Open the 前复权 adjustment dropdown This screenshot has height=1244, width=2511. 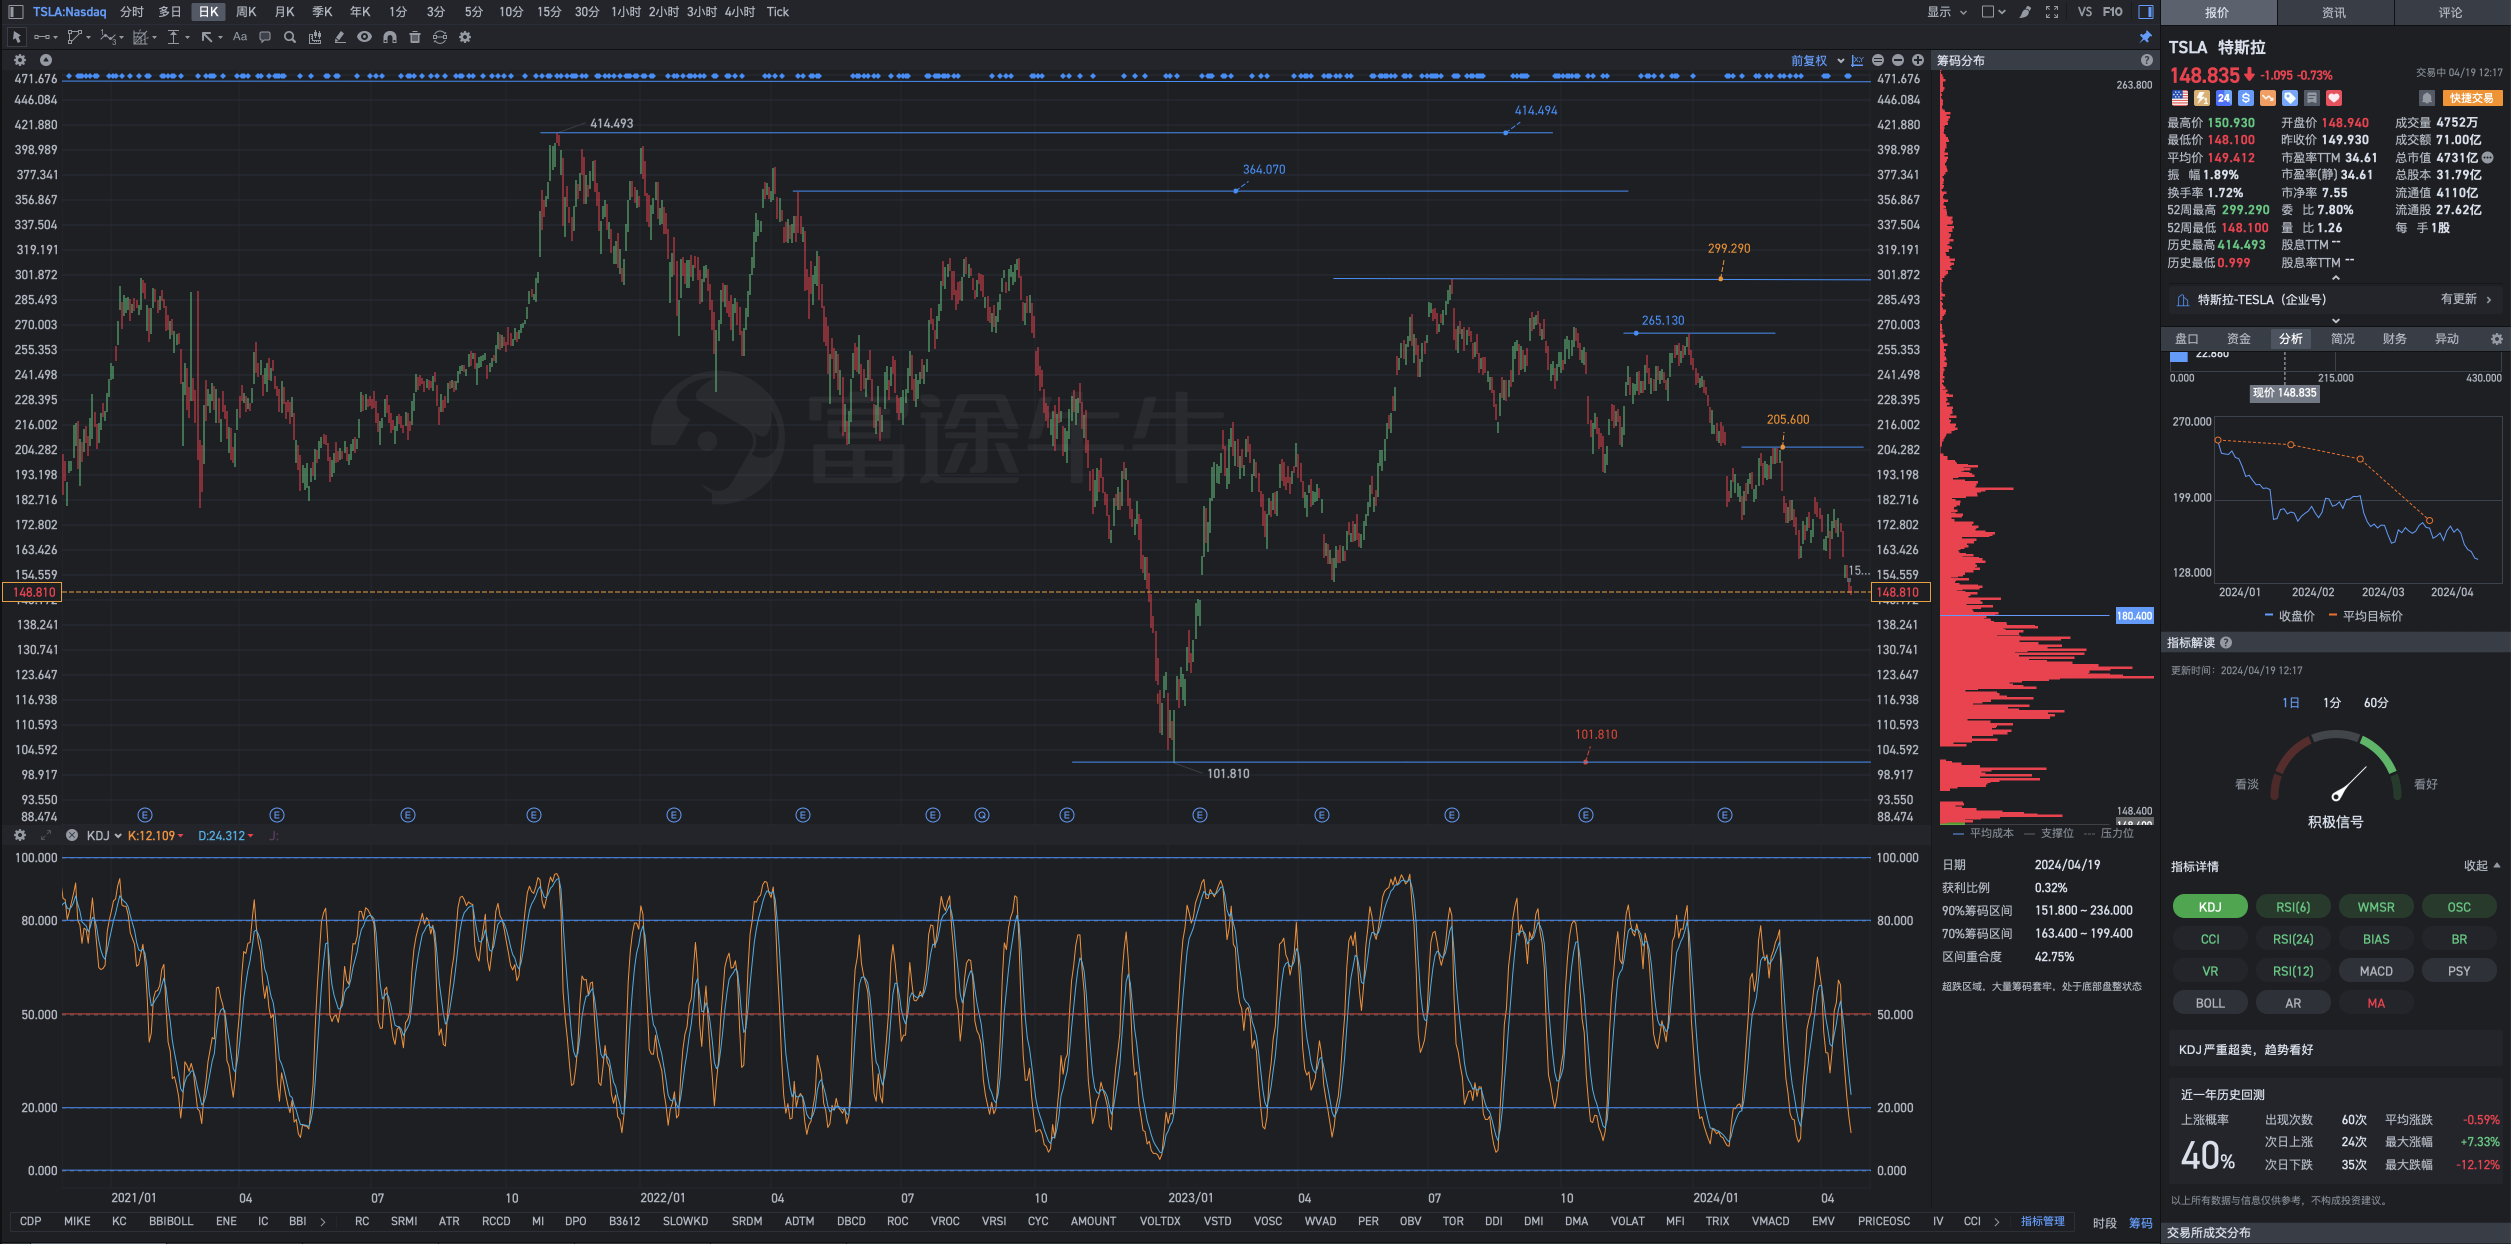pyautogui.click(x=1817, y=61)
